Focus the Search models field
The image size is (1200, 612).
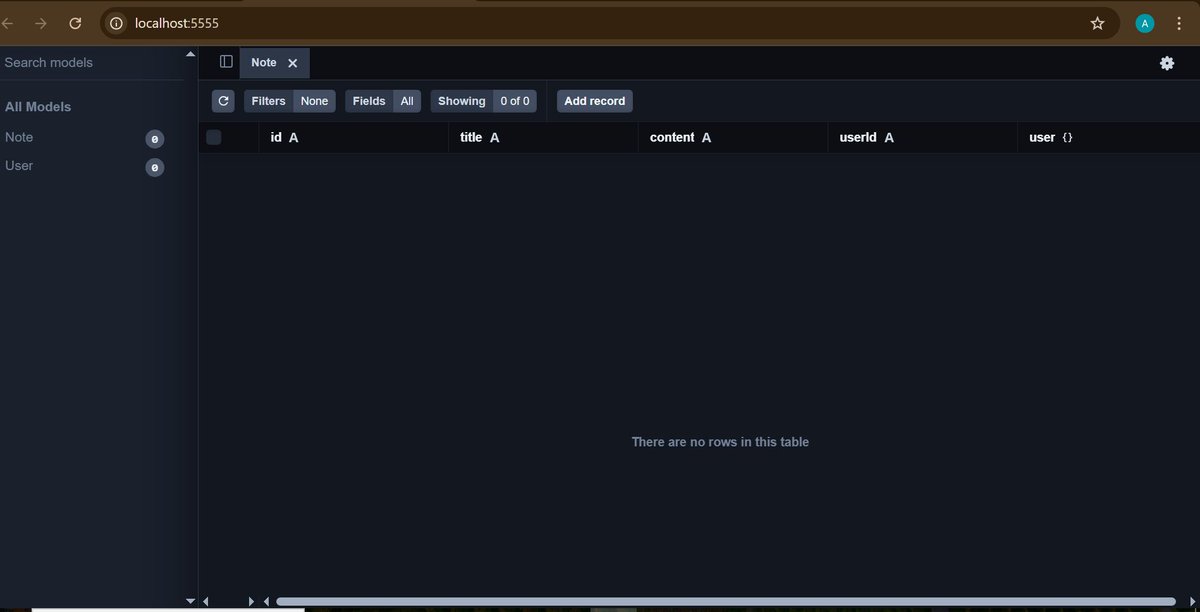(90, 62)
